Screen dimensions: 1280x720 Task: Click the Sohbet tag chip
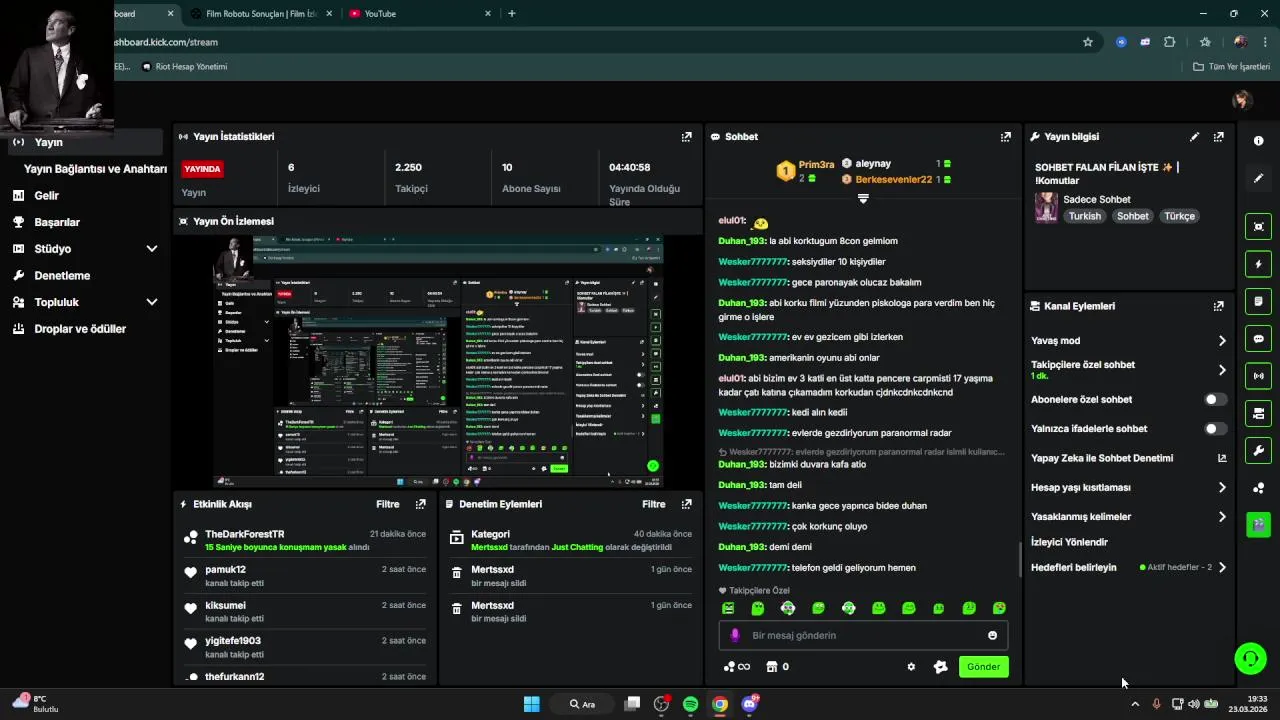point(1133,216)
